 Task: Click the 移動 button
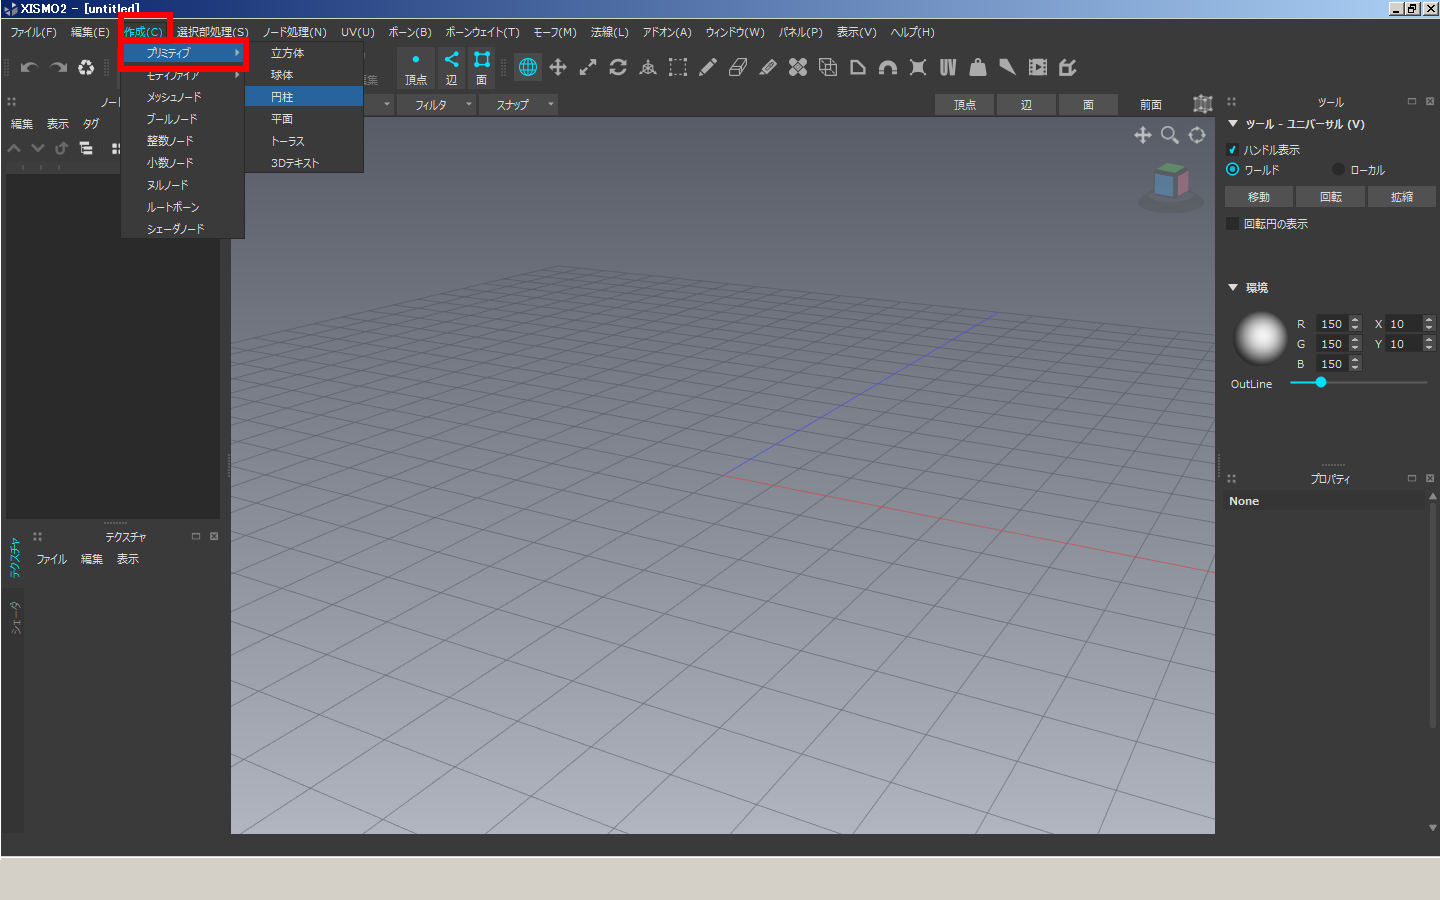(1259, 197)
